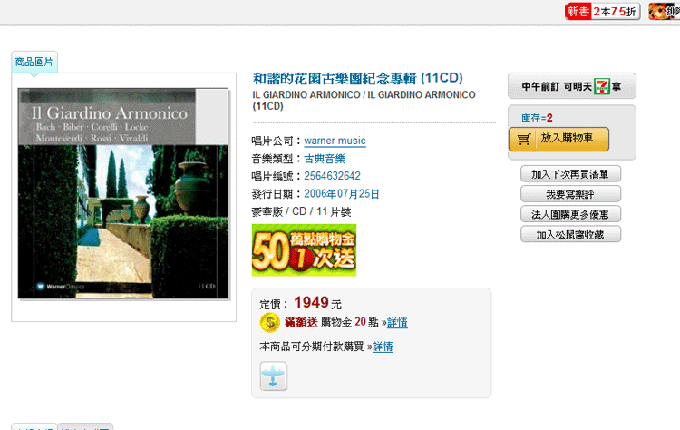Open the 新書 2本75折 promo badge
The image size is (680, 430).
tap(602, 11)
